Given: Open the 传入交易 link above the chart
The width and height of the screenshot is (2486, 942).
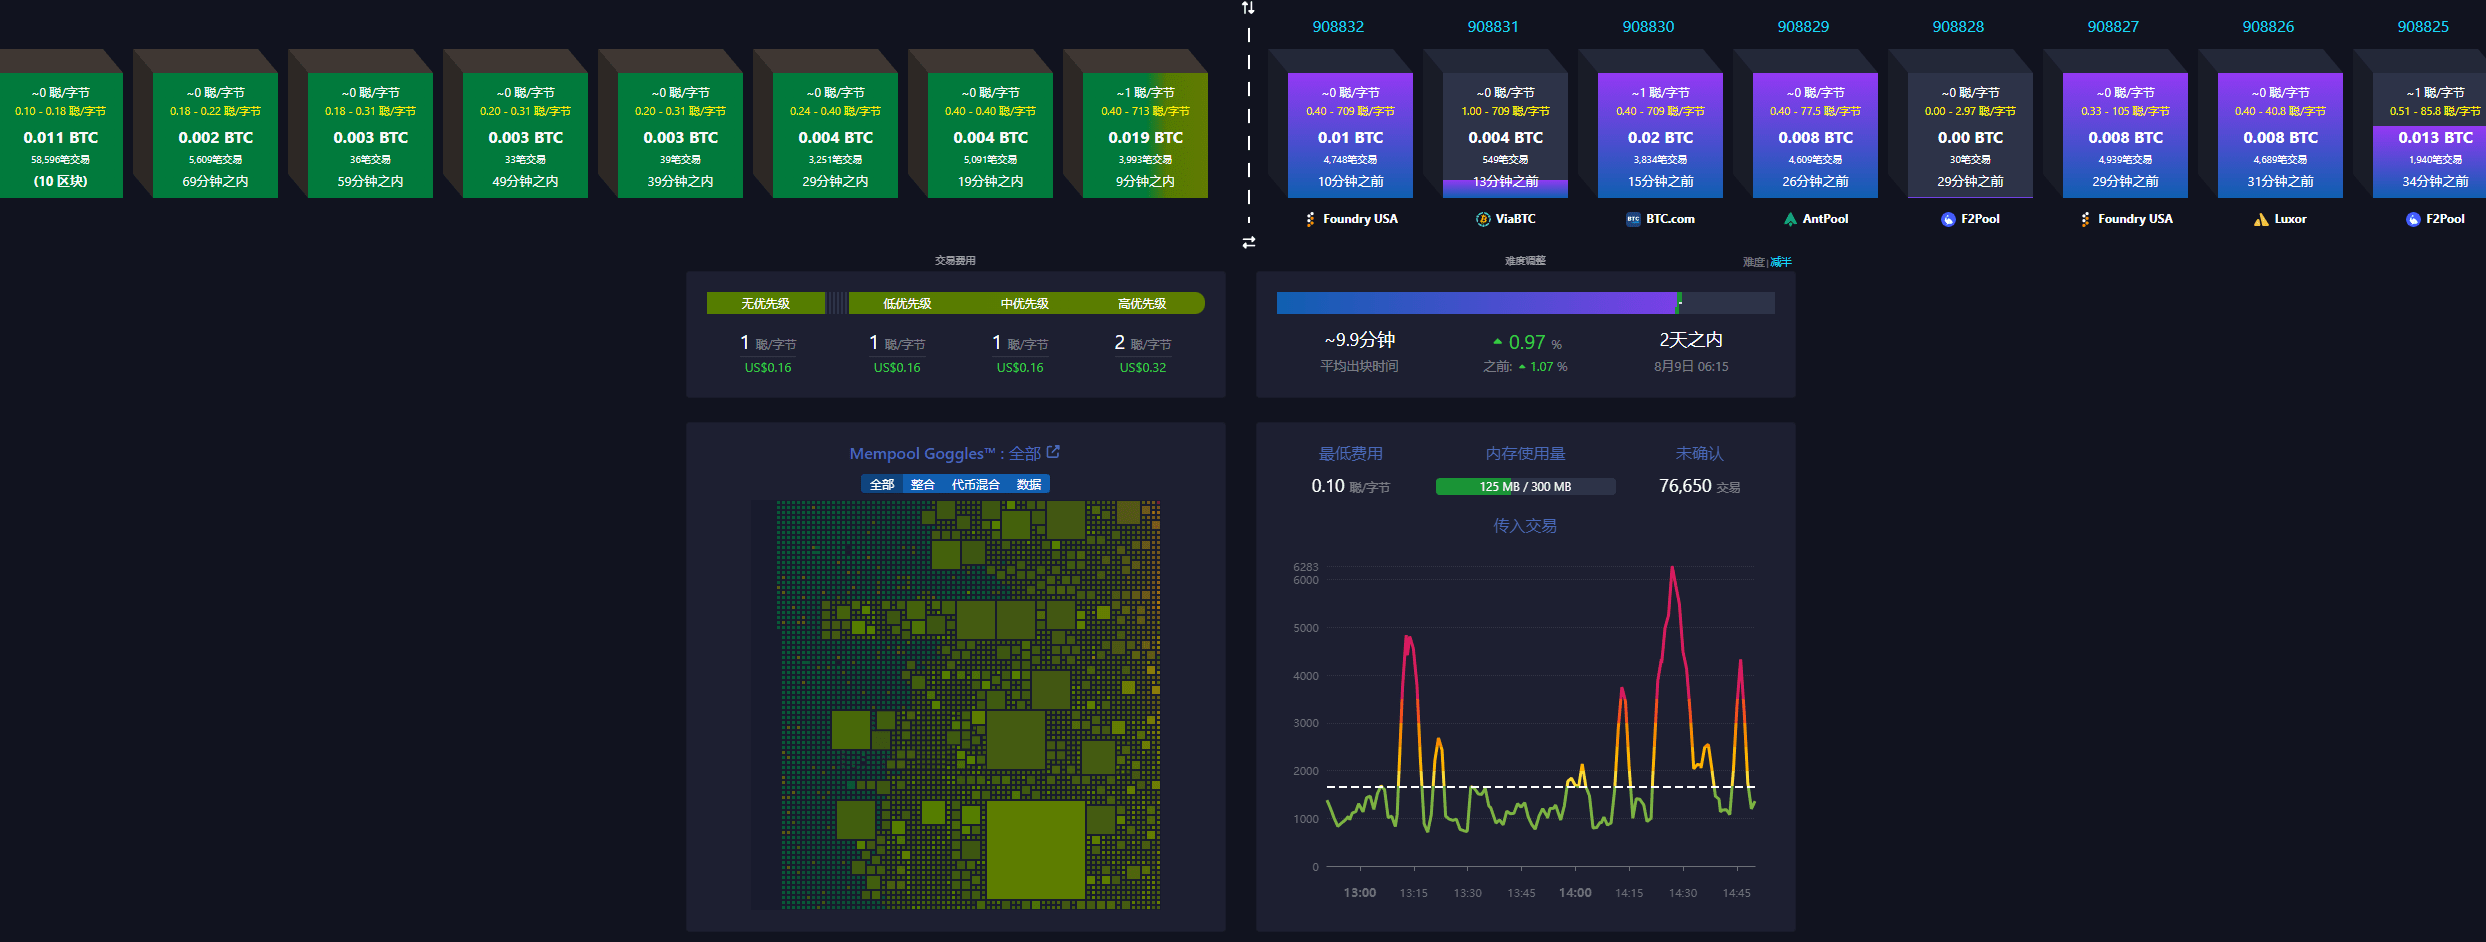Looking at the screenshot, I should click(x=1525, y=526).
